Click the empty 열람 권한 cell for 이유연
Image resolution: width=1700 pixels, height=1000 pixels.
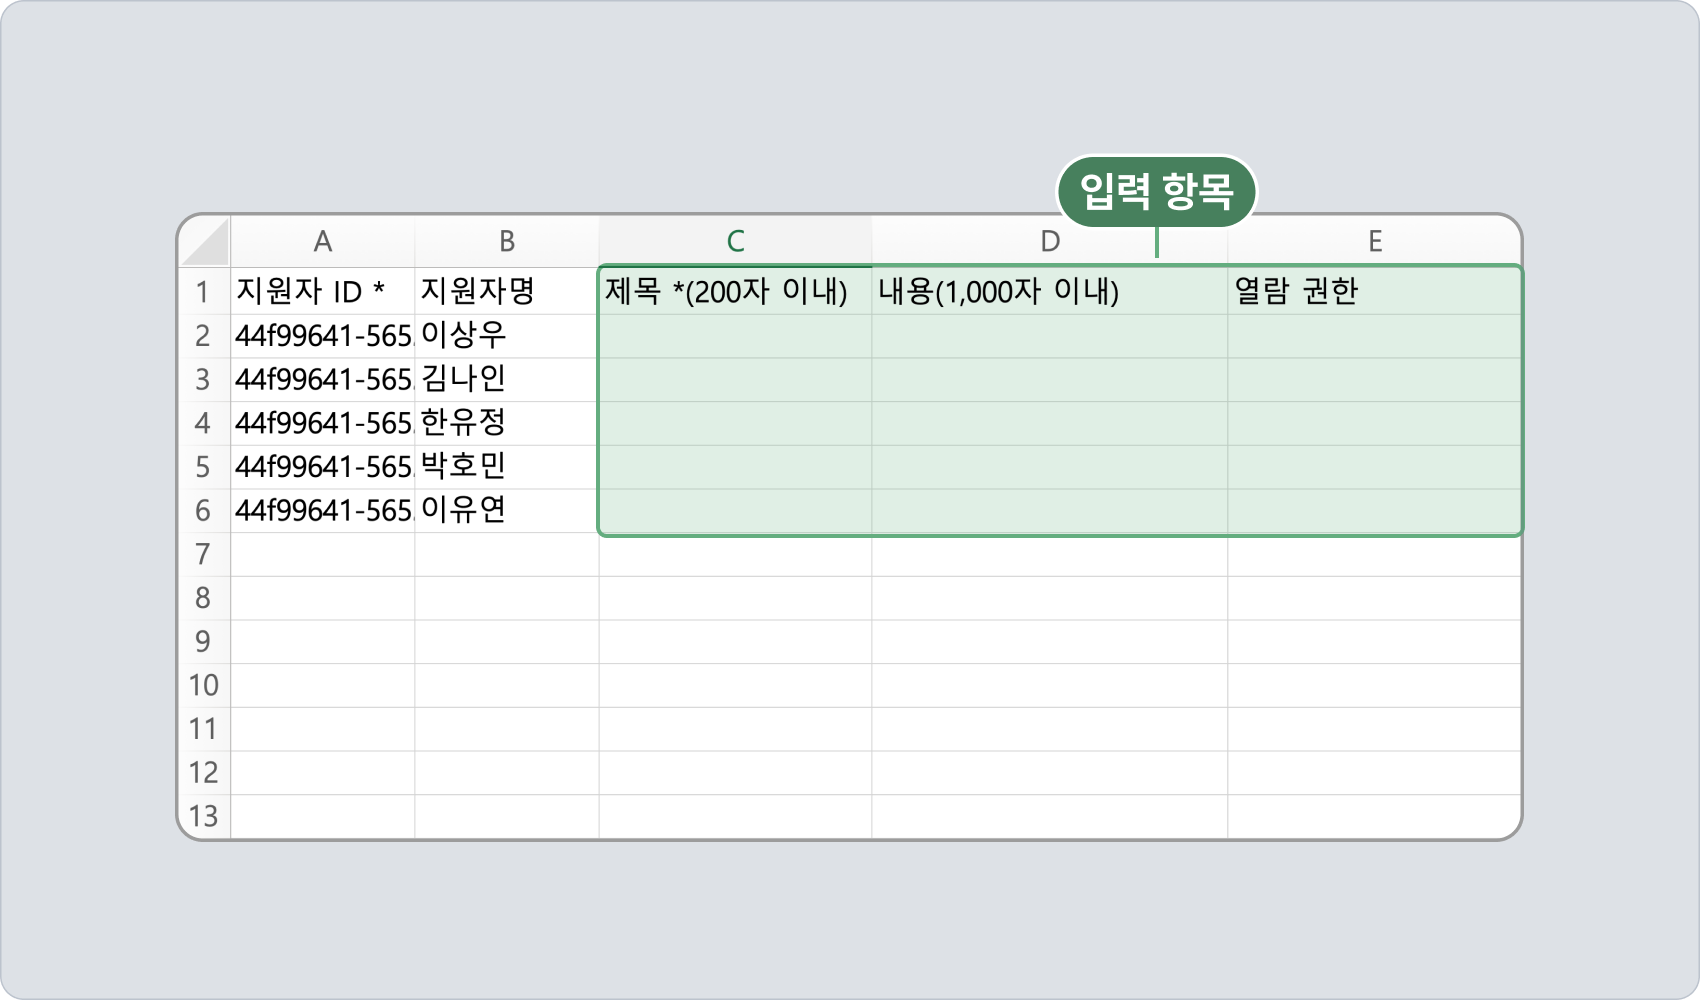pos(1375,510)
